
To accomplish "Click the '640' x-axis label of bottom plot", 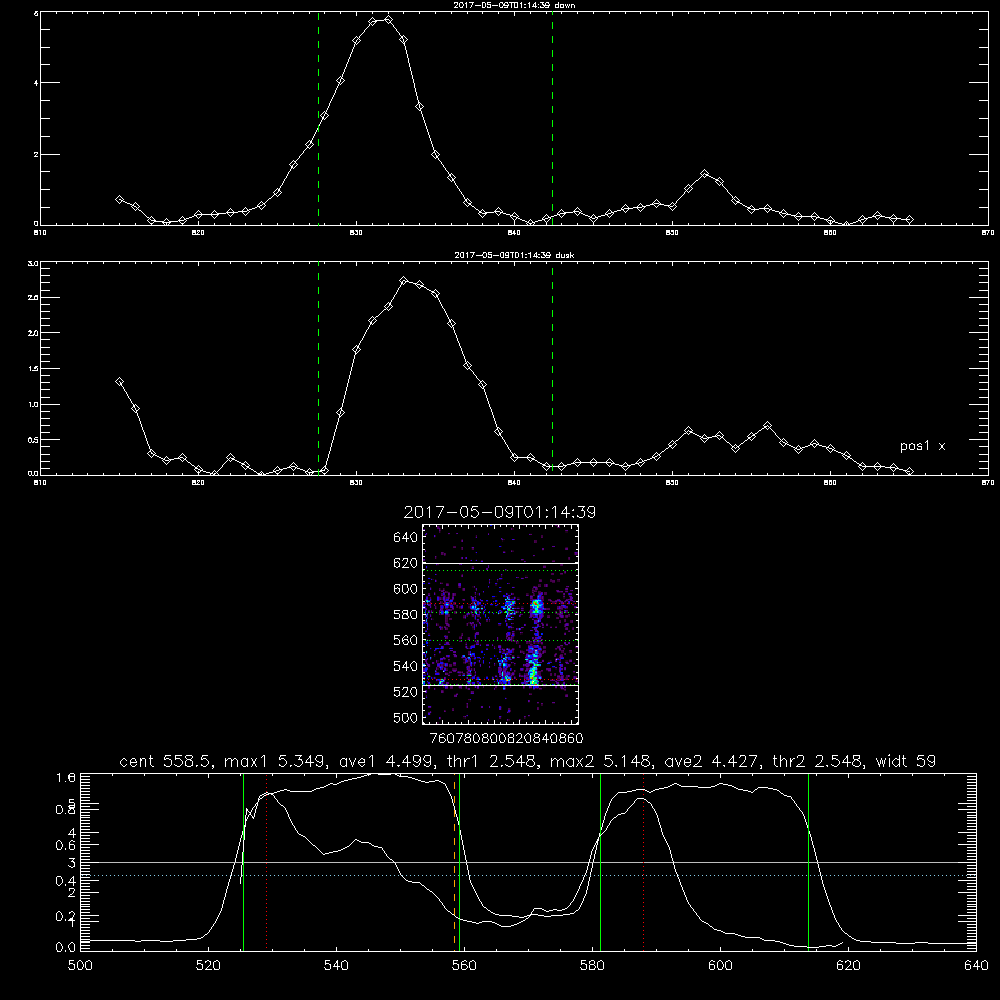I will click(976, 966).
